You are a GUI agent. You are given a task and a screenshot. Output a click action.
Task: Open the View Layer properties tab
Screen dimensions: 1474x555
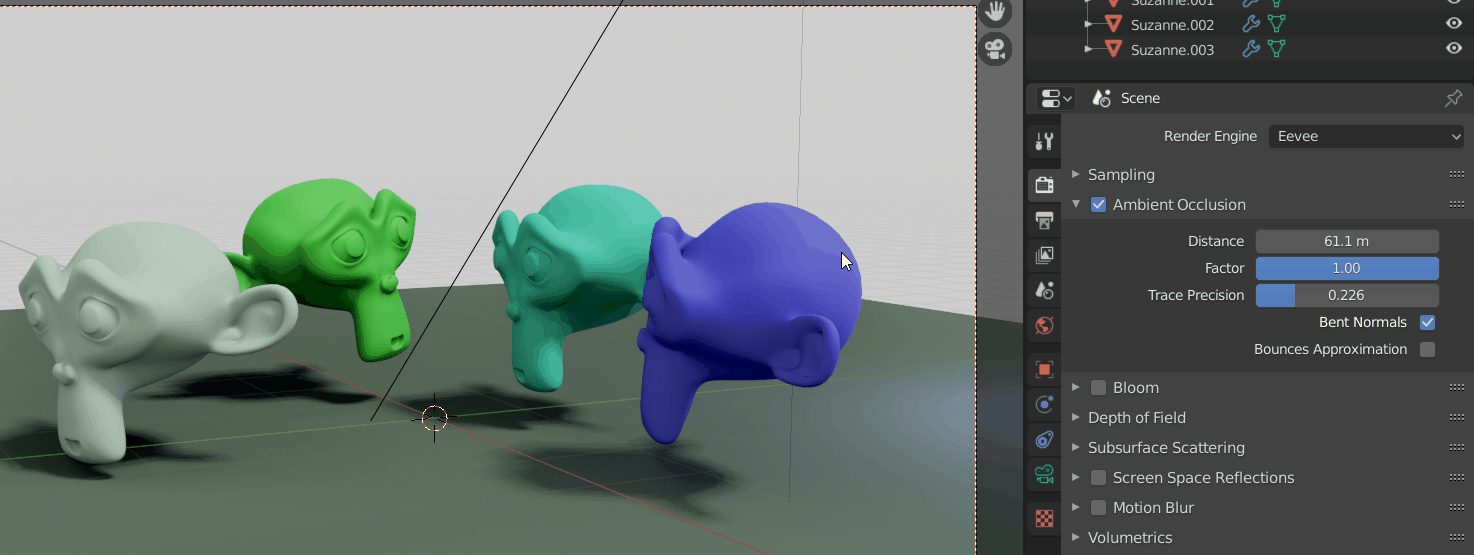1044,255
